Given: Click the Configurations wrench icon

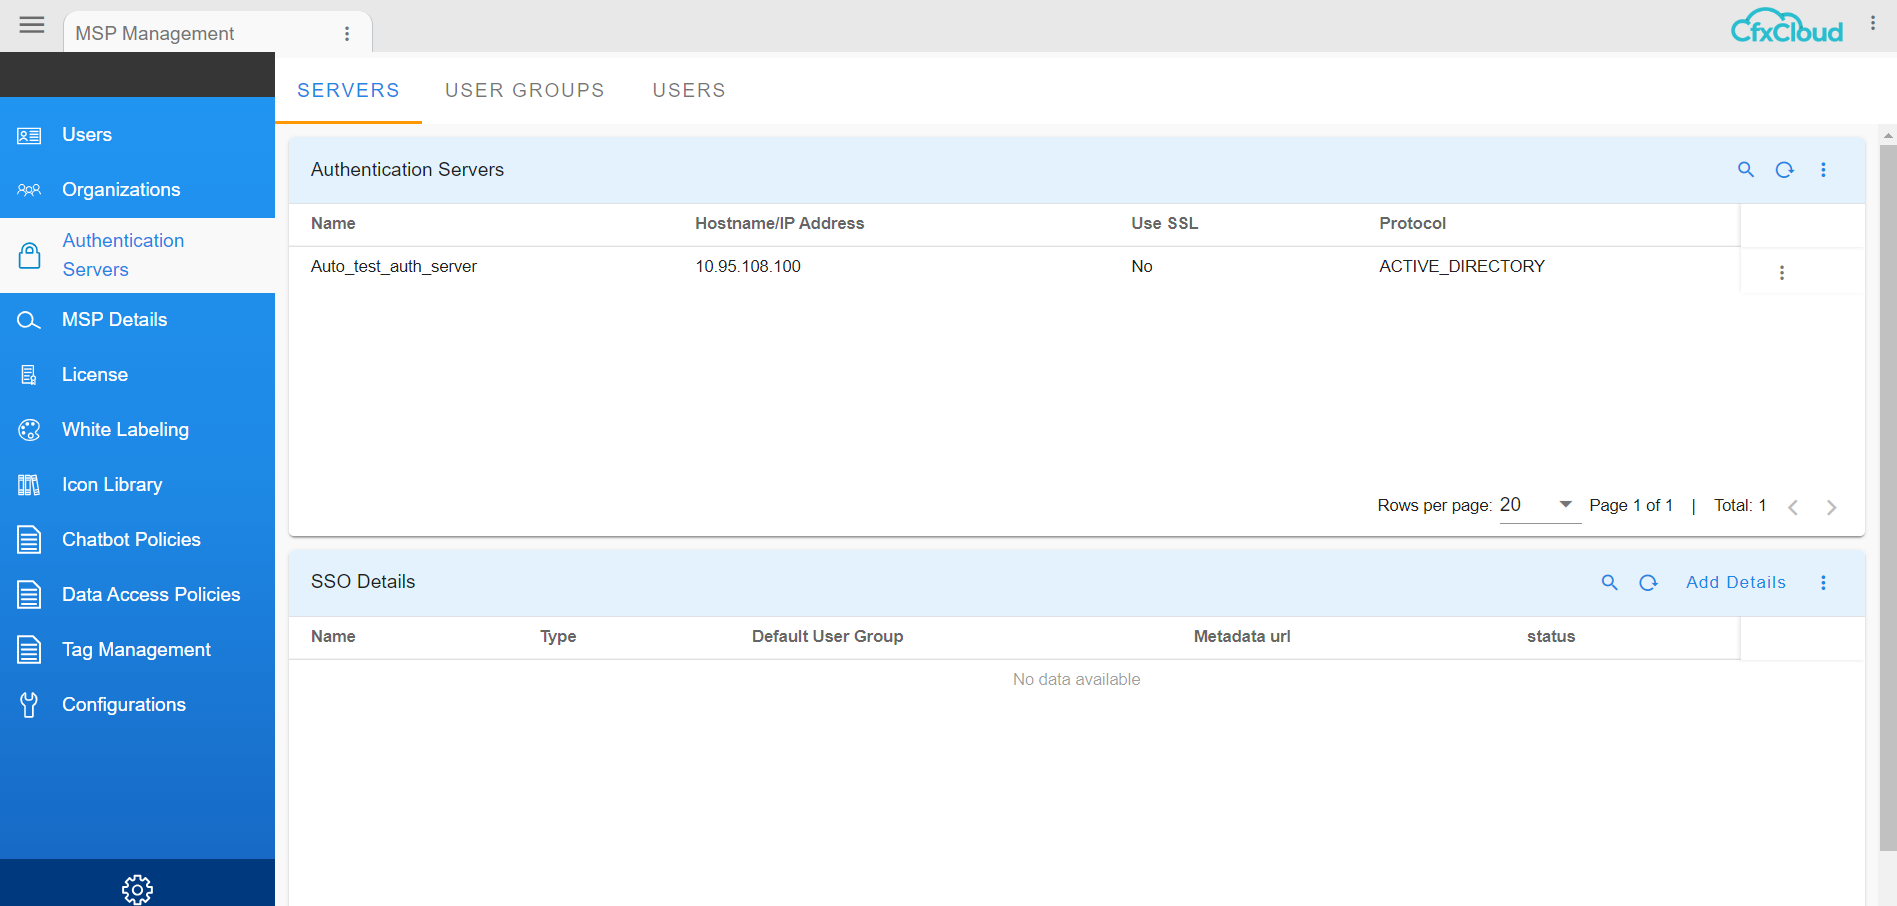Looking at the screenshot, I should click(29, 704).
